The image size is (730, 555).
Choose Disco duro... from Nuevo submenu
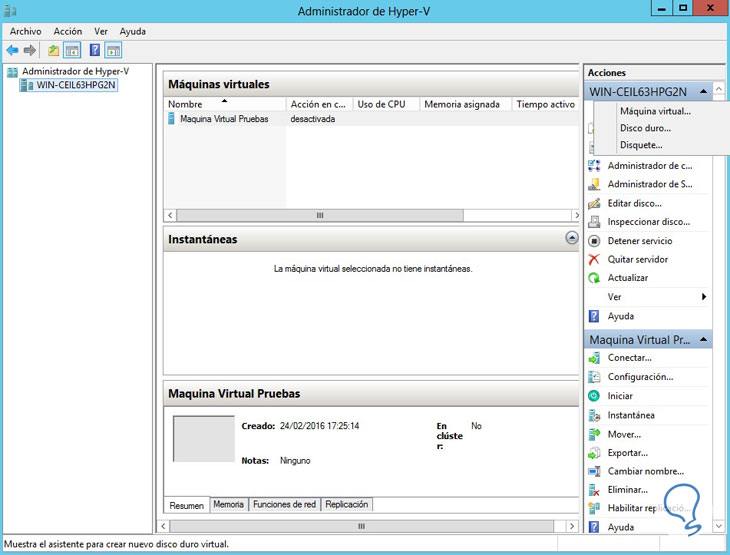(645, 128)
